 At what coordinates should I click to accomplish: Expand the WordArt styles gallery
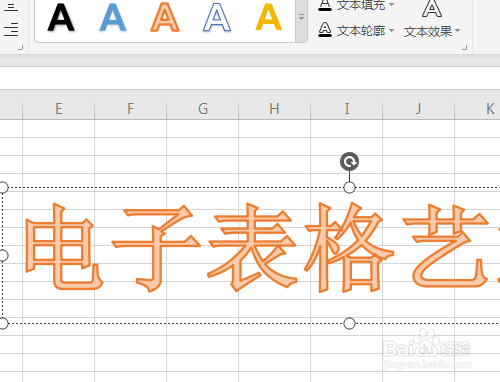[x=301, y=17]
